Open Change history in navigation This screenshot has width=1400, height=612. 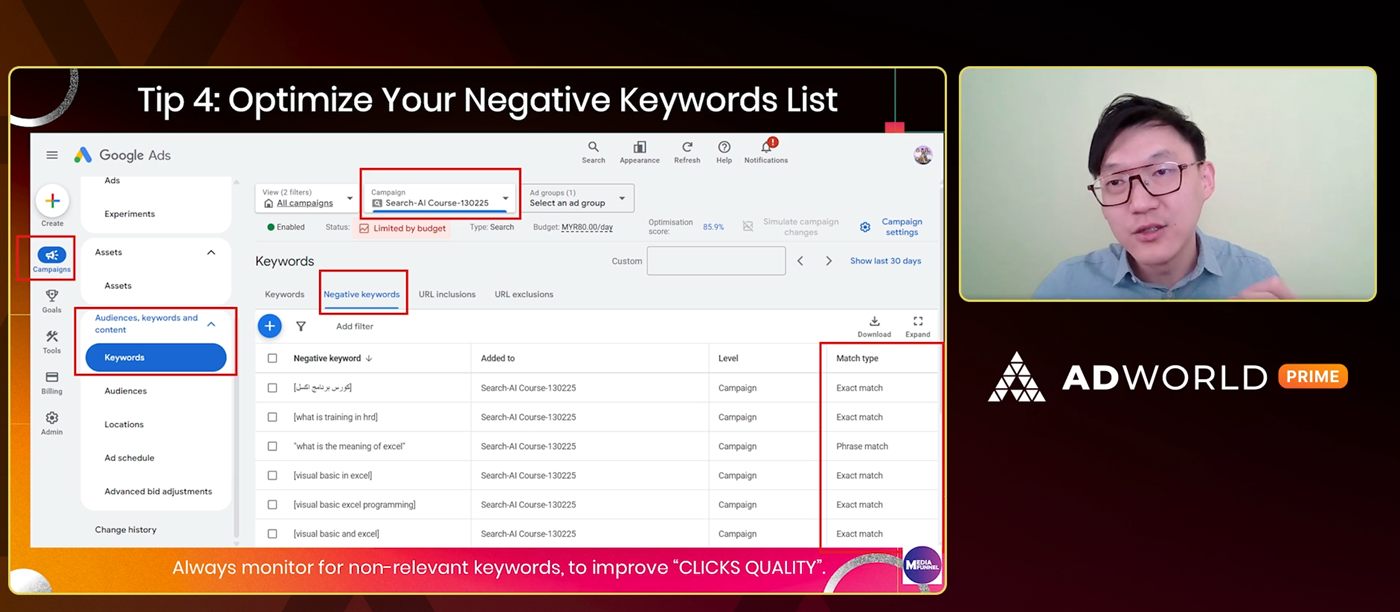point(126,530)
